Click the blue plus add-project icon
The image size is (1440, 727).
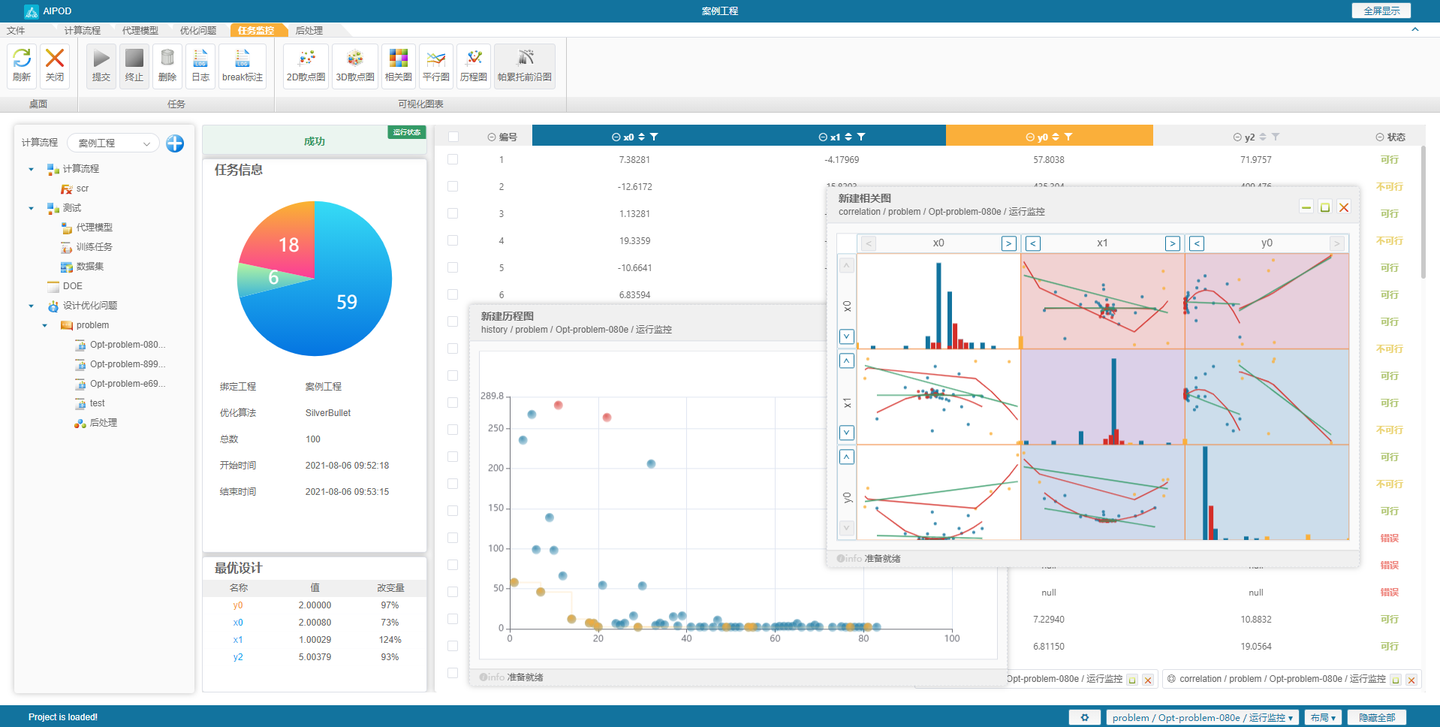tap(175, 143)
